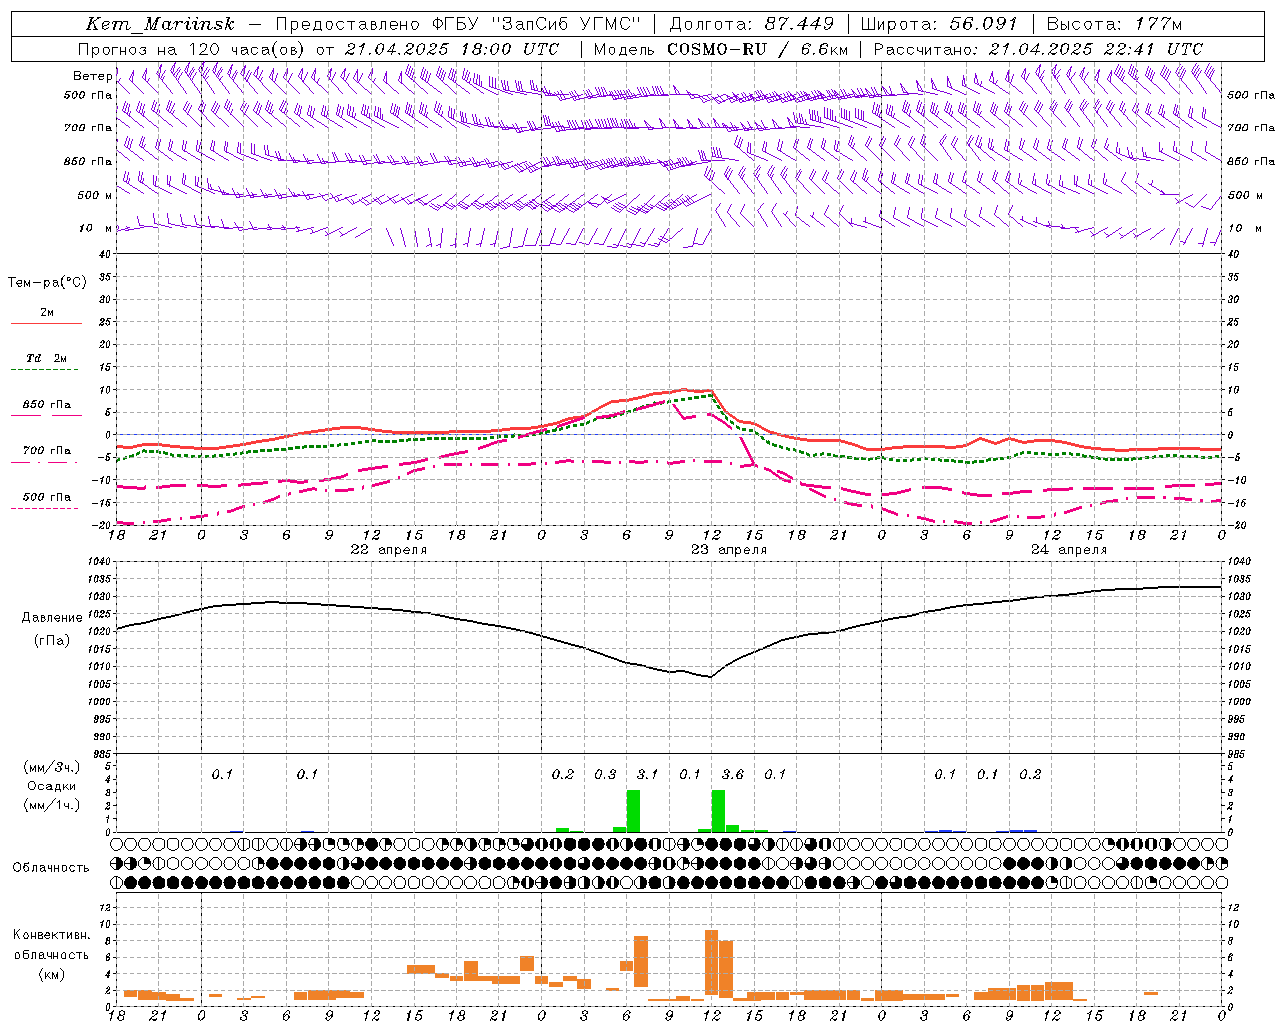The height and width of the screenshot is (1024, 1280).
Task: Click the Kem_Mariinsk station title
Action: pos(160,24)
